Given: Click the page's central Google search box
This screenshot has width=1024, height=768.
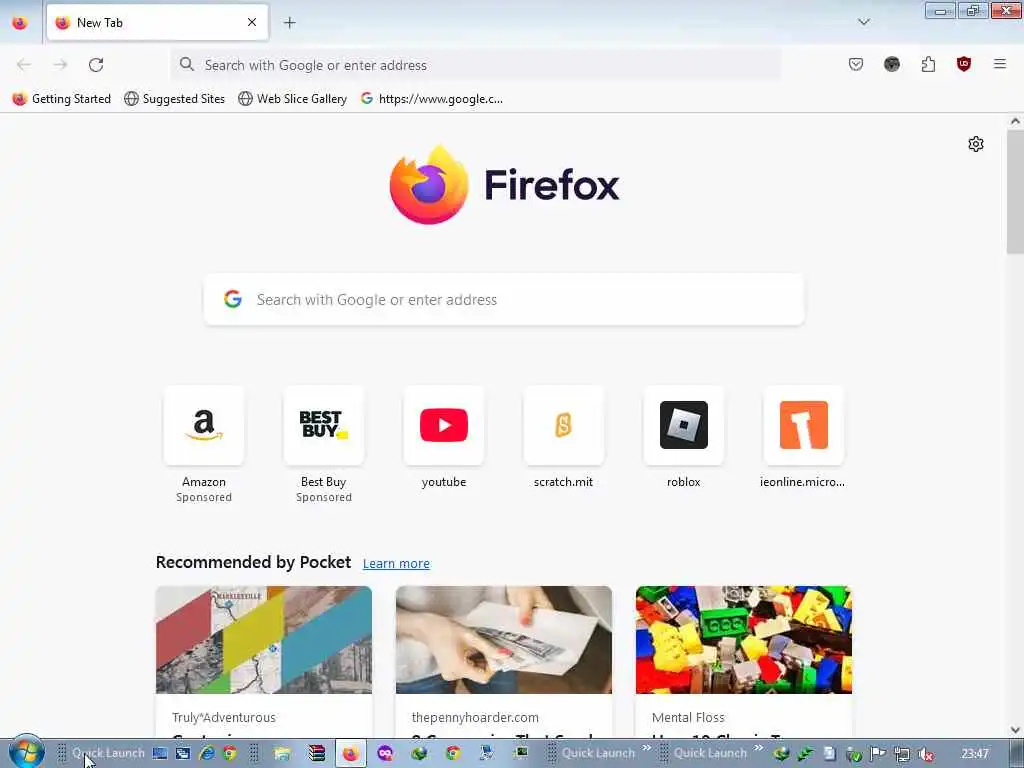Looking at the screenshot, I should (x=504, y=300).
